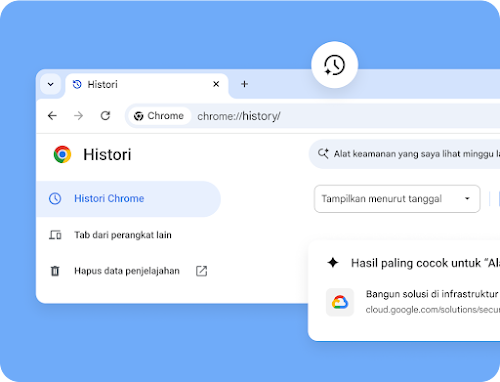Go back with the back arrow
This screenshot has height=382, width=500.
52,116
